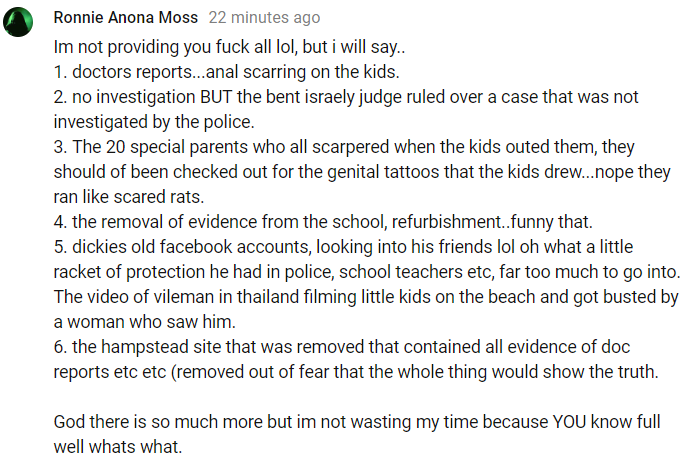Viewport: 699px width, 458px height.
Task: Click the line starting 'God there is so much'
Action: (x=357, y=421)
